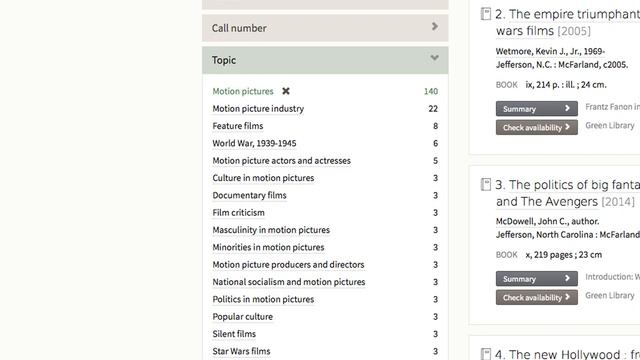Expand the Call number facet
The height and width of the screenshot is (360, 640).
(325, 28)
